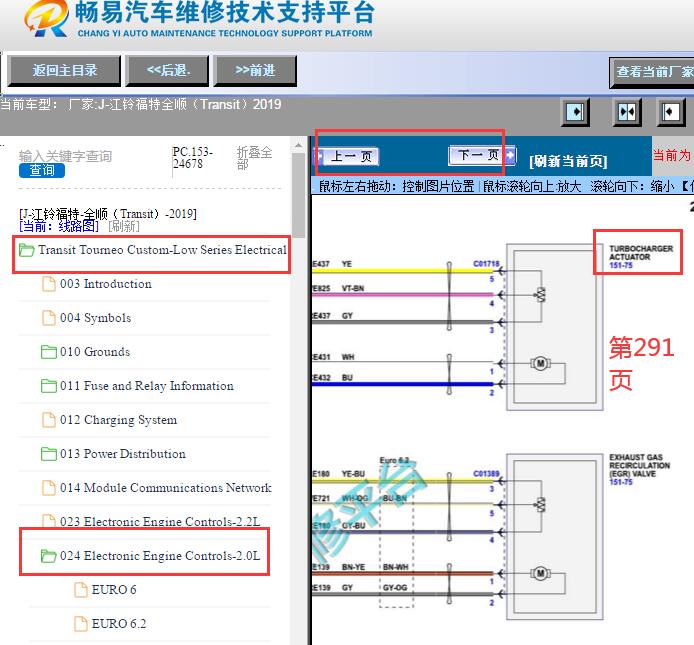Viewport: 694px width, 645px height.
Task: Click the PC.153-24678 text
Action: [193, 158]
